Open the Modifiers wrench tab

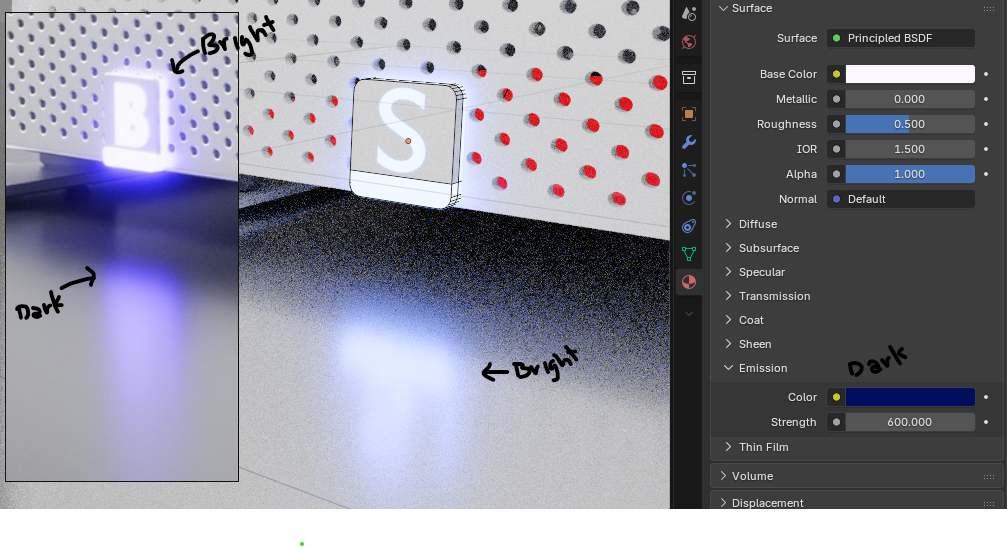click(688, 142)
